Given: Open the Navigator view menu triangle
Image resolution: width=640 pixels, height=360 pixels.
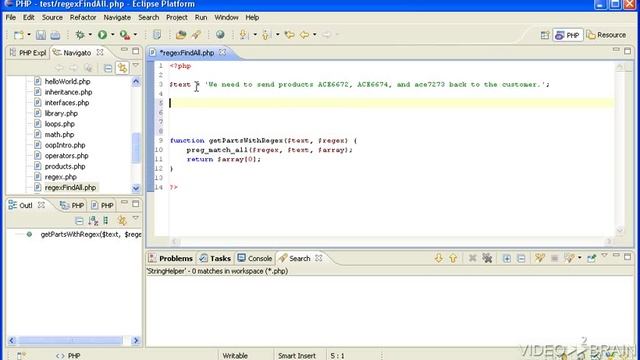Looking at the screenshot, I should point(136,66).
